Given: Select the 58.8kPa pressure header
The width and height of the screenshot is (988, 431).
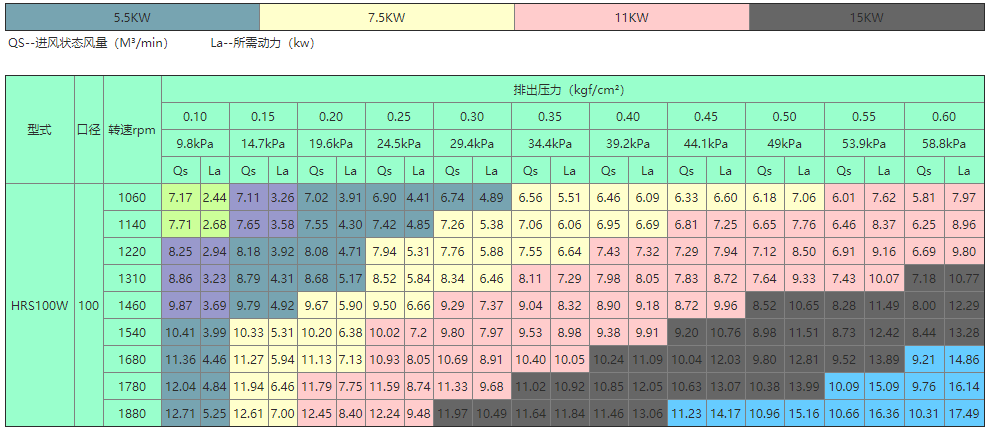Looking at the screenshot, I should pyautogui.click(x=944, y=144).
